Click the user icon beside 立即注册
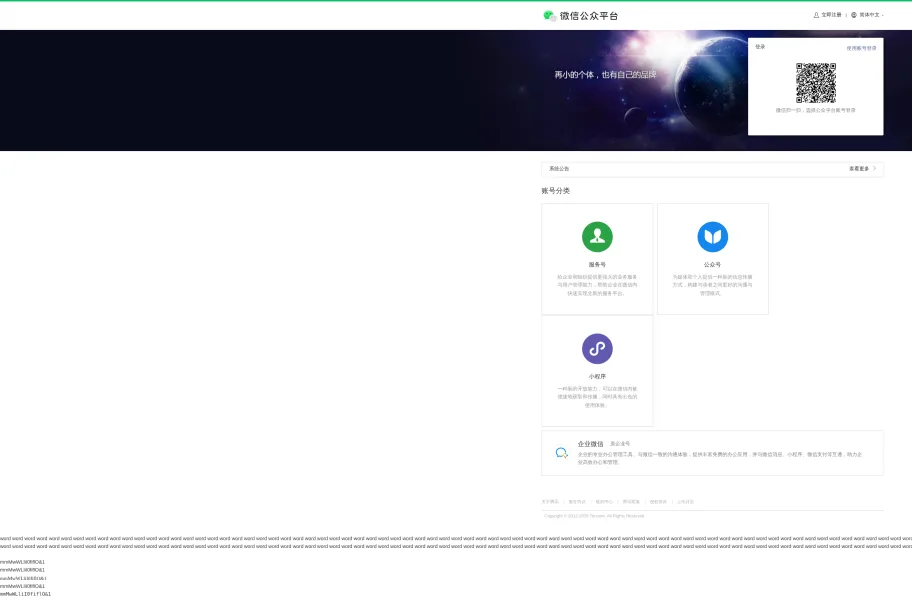 [816, 15]
